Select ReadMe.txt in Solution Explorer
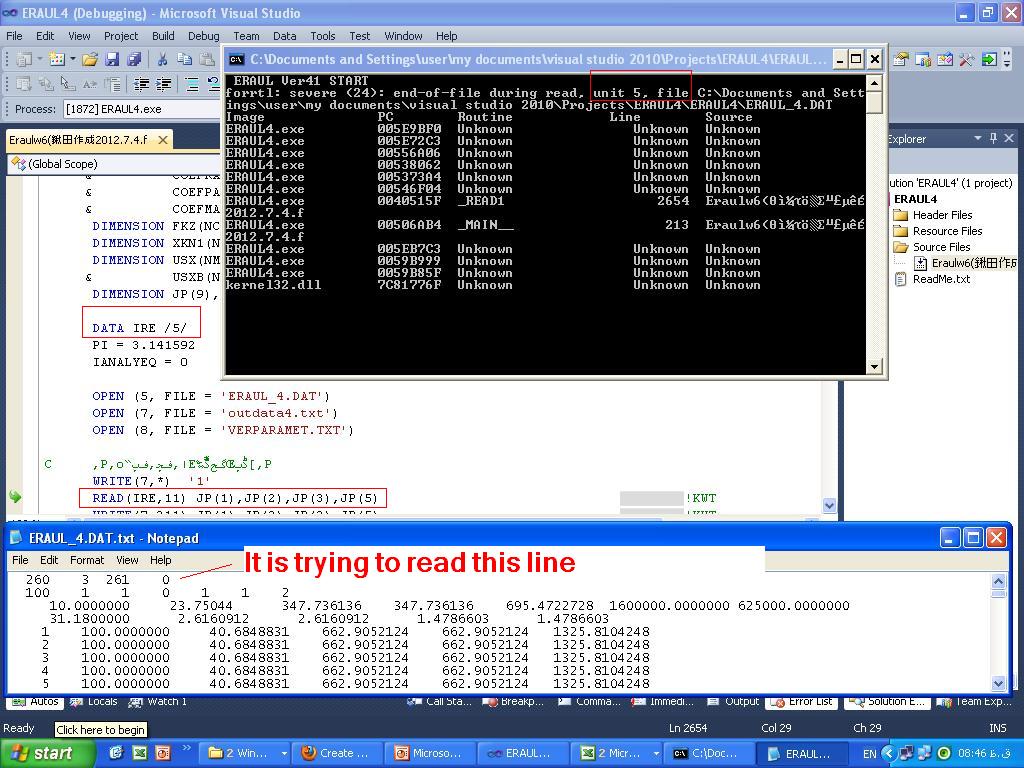This screenshot has height=768, width=1024. coord(941,279)
